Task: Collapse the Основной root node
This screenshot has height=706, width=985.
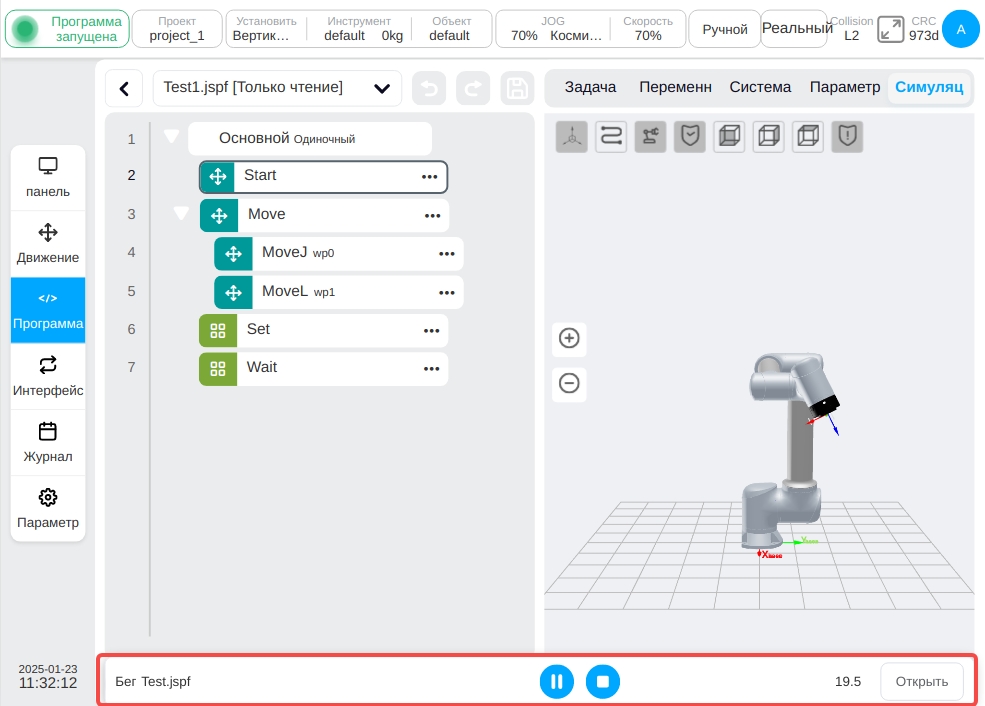Action: [x=171, y=136]
